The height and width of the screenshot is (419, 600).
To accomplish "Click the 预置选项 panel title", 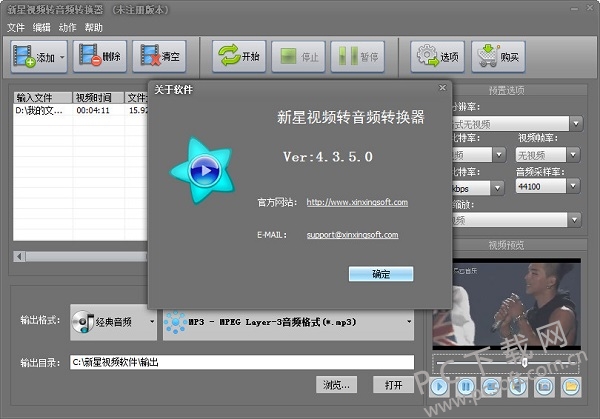I will click(507, 91).
